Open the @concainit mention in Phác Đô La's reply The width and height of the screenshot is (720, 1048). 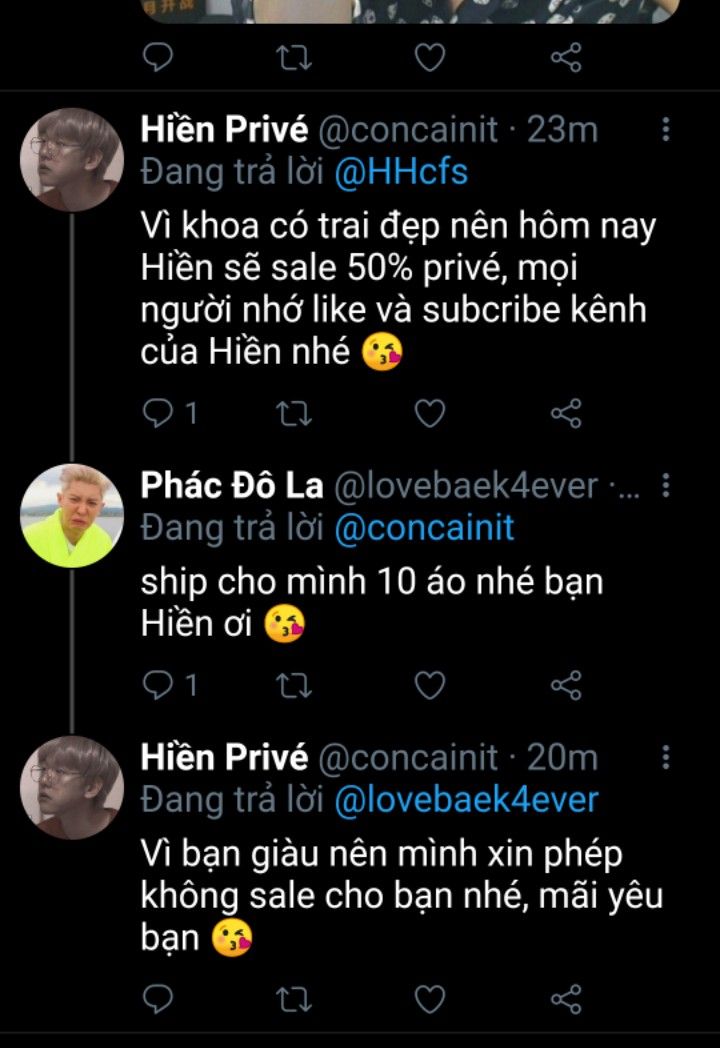(x=423, y=527)
